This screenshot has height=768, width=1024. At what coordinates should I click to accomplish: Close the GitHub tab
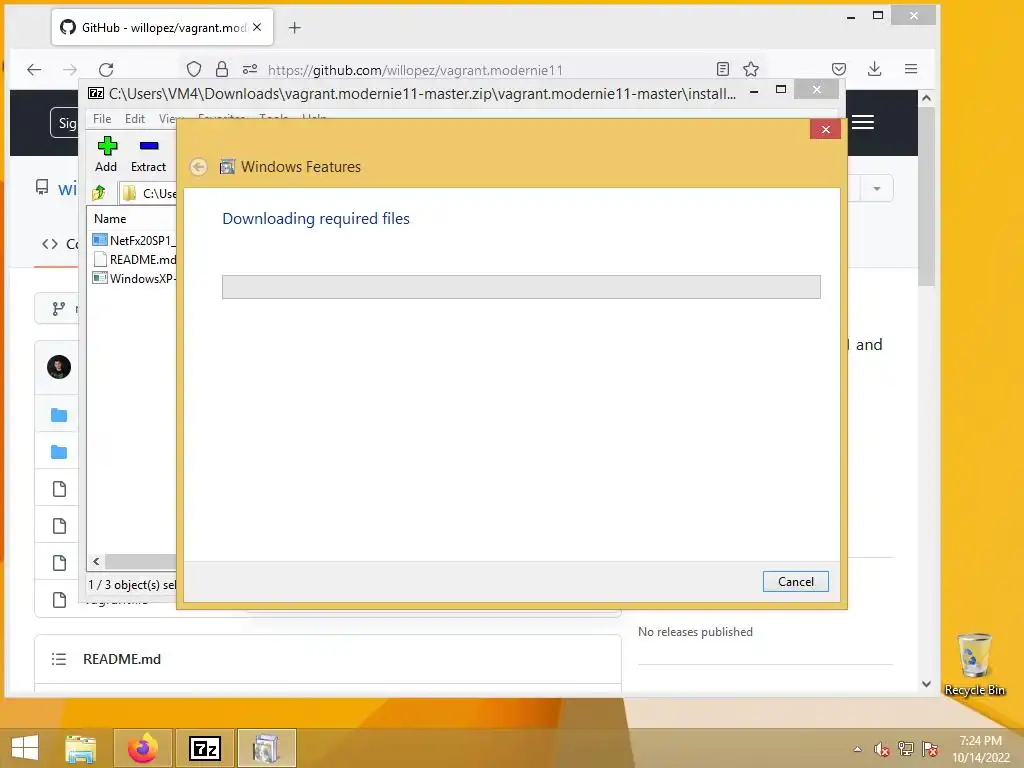click(257, 27)
